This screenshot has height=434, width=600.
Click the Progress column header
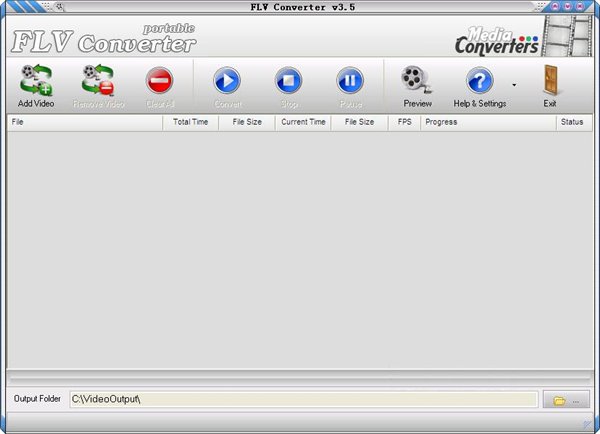point(488,122)
